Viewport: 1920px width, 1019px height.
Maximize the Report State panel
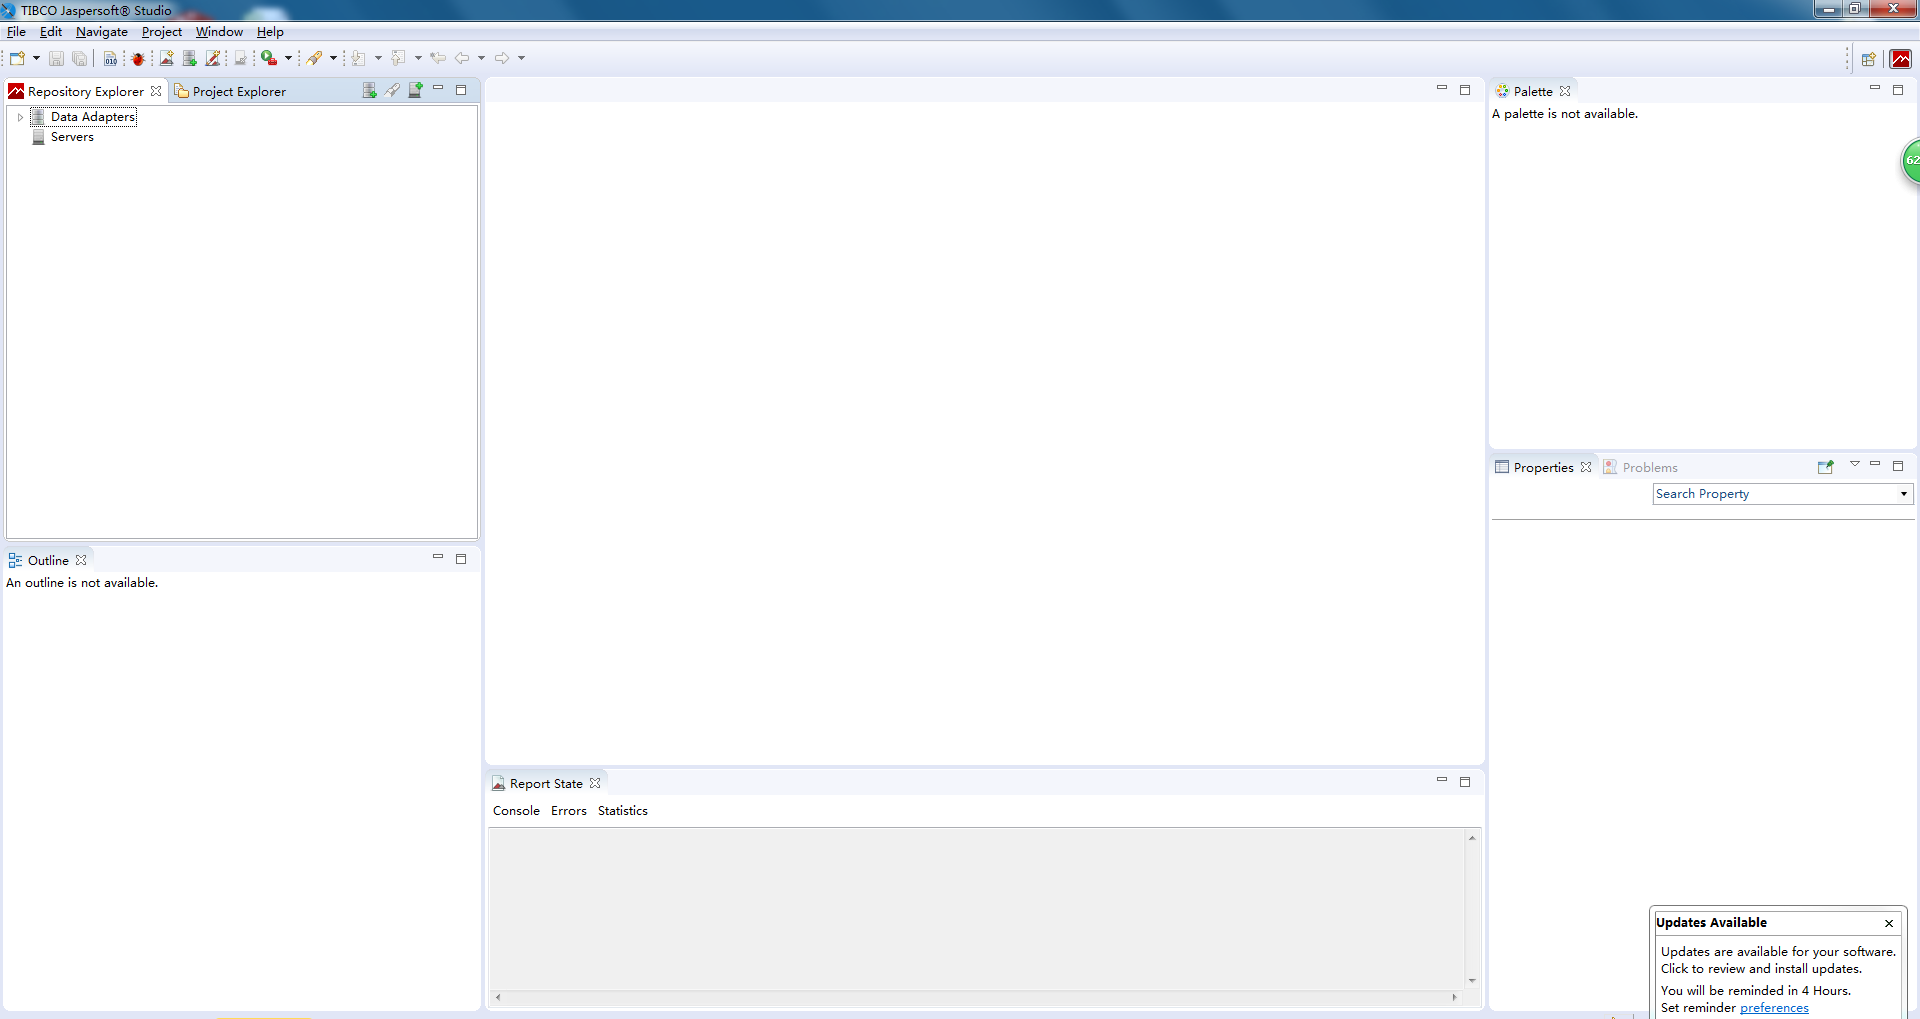(x=1464, y=782)
